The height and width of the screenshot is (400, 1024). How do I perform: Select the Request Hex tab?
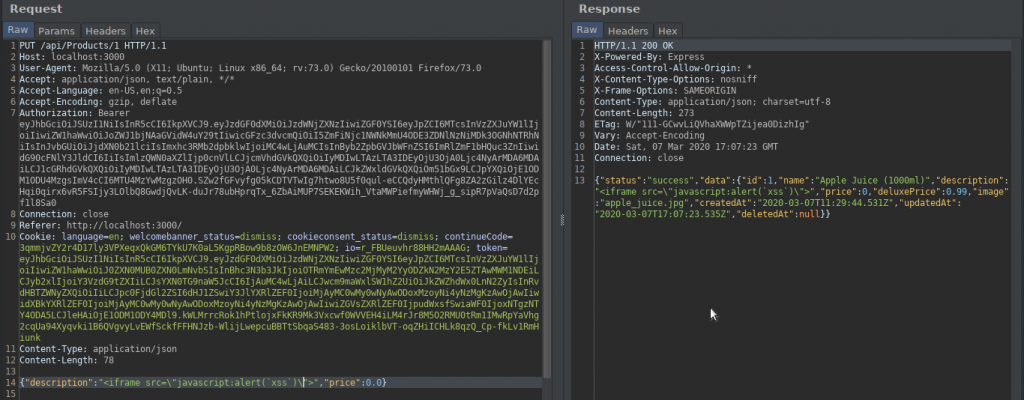[144, 31]
